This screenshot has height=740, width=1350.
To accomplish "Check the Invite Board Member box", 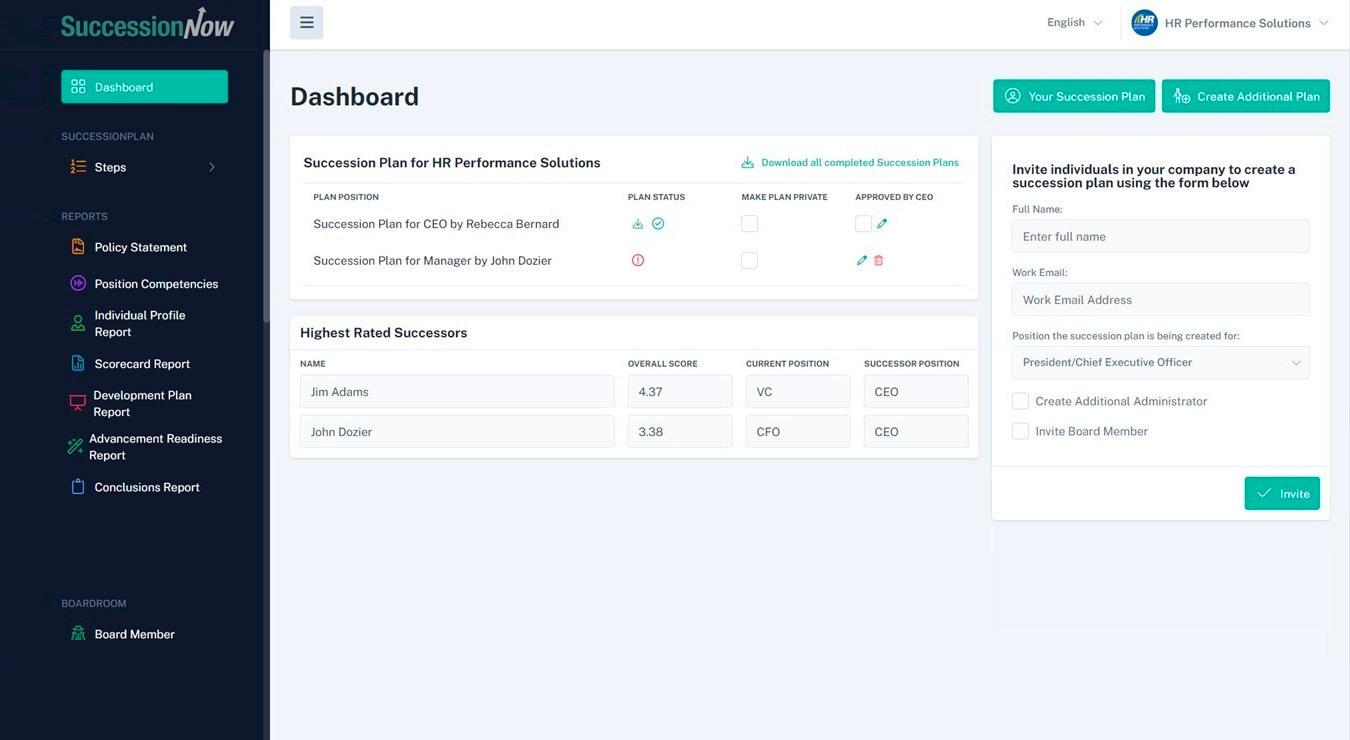I will [x=1020, y=431].
